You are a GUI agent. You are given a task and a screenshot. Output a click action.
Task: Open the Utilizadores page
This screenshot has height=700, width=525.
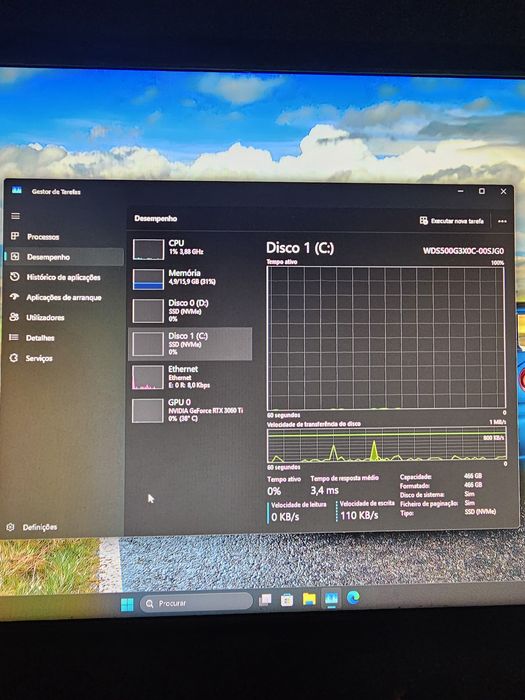pyautogui.click(x=45, y=317)
